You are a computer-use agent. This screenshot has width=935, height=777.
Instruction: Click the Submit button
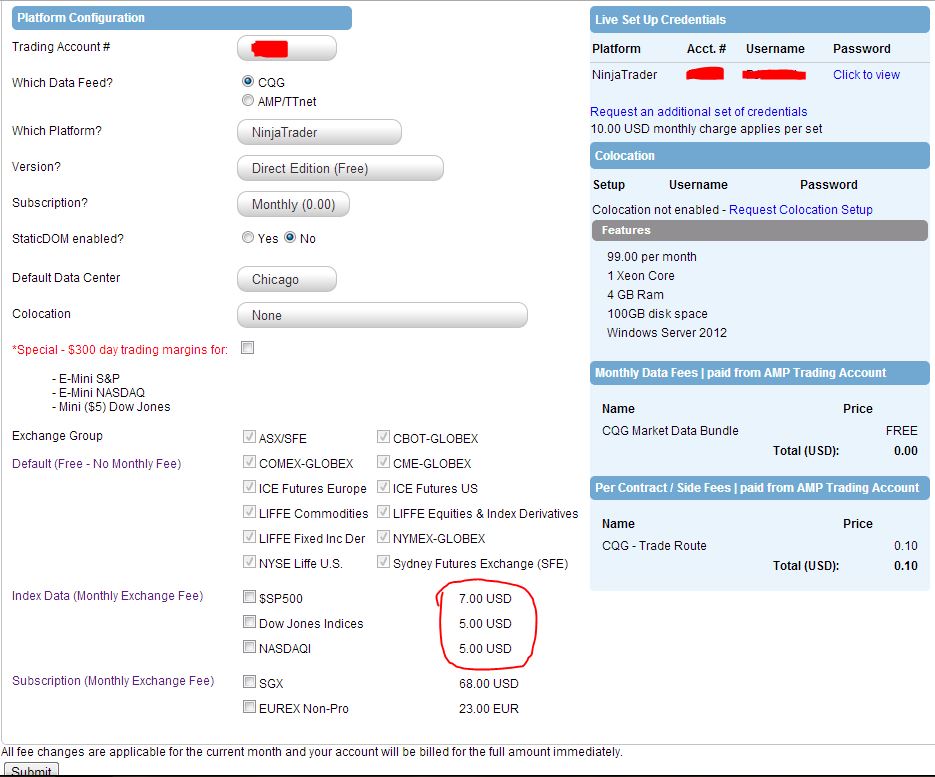(x=30, y=770)
